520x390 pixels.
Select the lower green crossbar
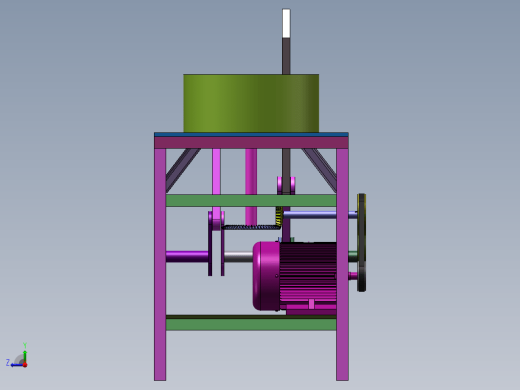[251, 324]
